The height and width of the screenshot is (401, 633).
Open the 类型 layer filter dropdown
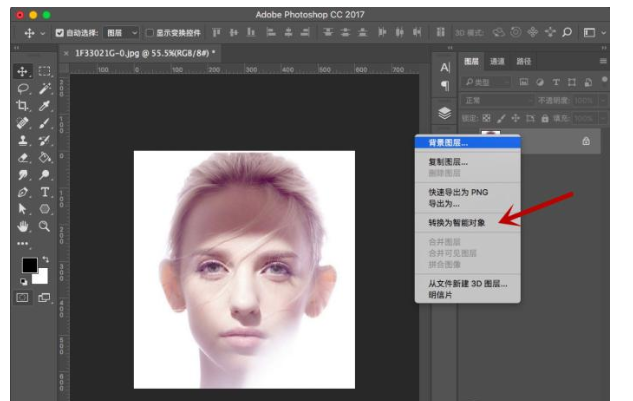coord(487,81)
